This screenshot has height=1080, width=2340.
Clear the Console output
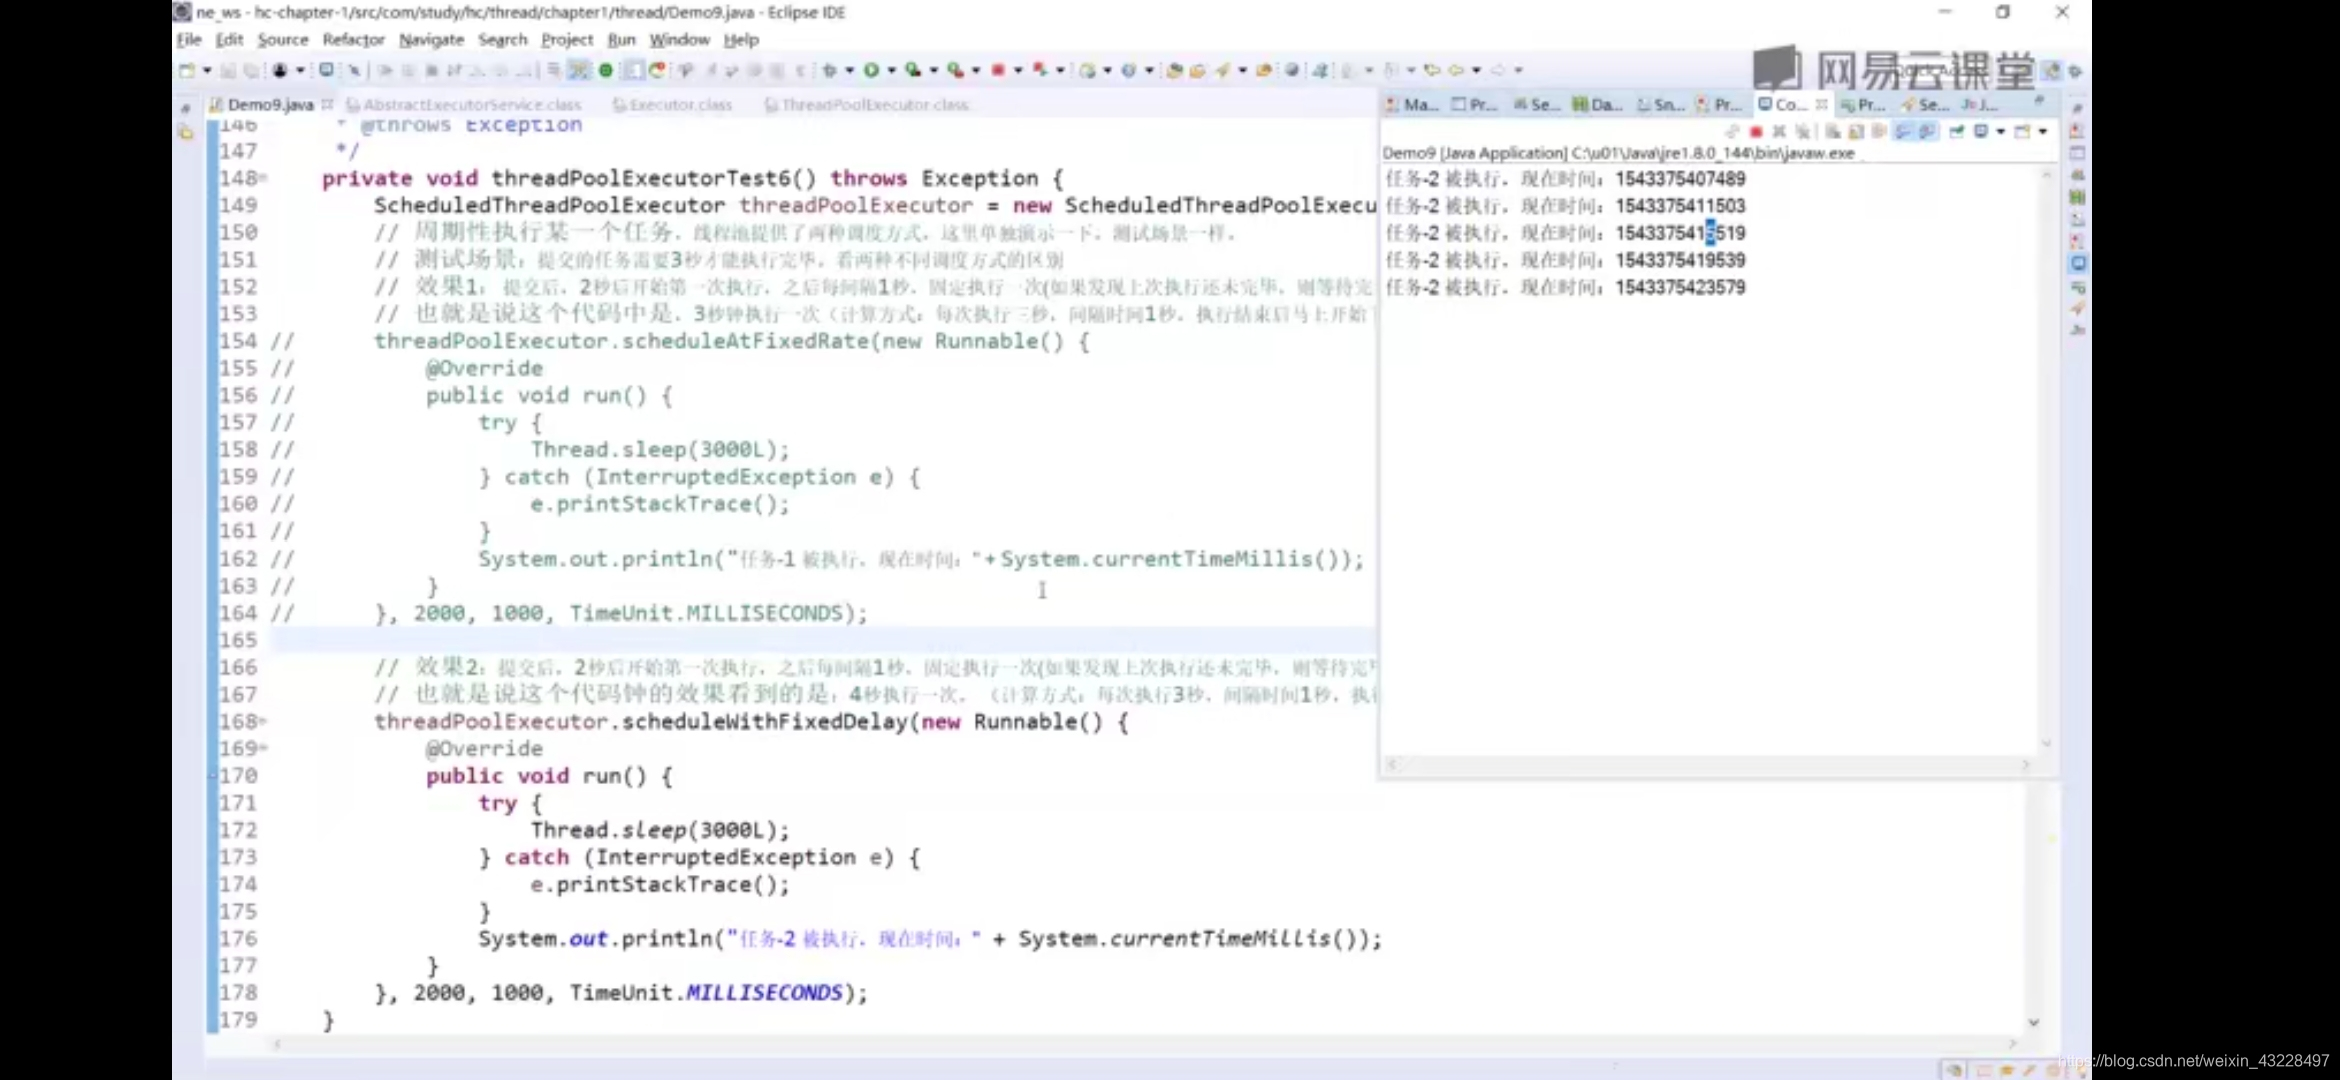pyautogui.click(x=1832, y=131)
